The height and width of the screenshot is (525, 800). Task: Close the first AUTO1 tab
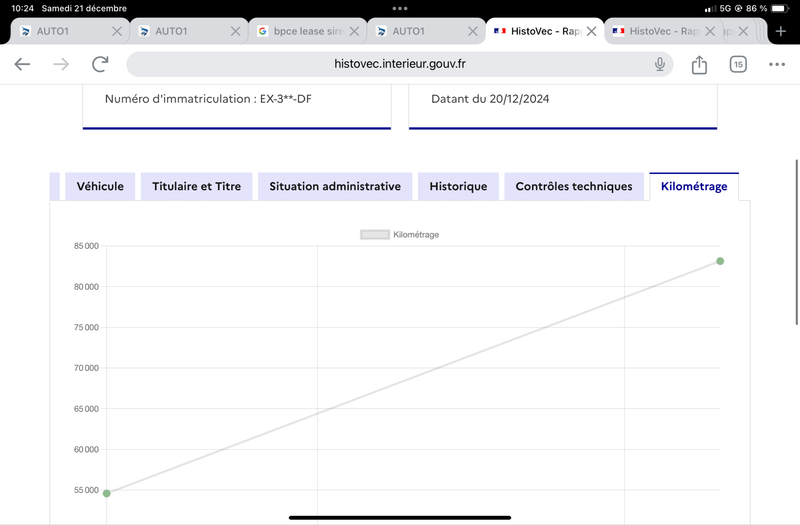click(x=117, y=31)
